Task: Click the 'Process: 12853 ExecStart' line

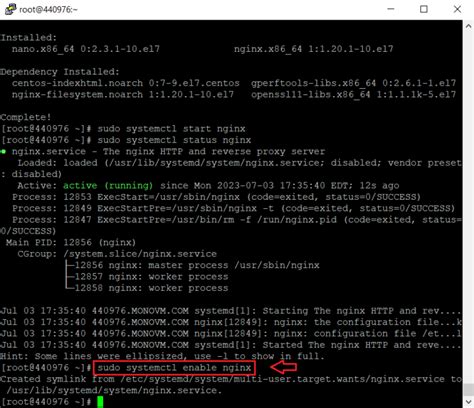Action: [217, 197]
